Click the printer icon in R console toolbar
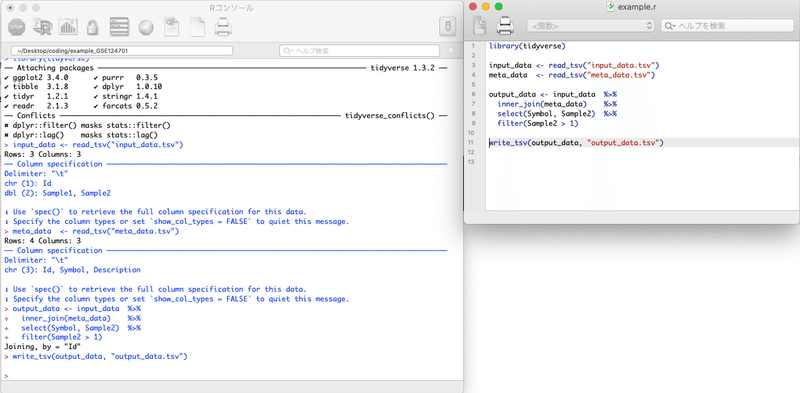The height and width of the screenshot is (393, 800). (x=223, y=27)
